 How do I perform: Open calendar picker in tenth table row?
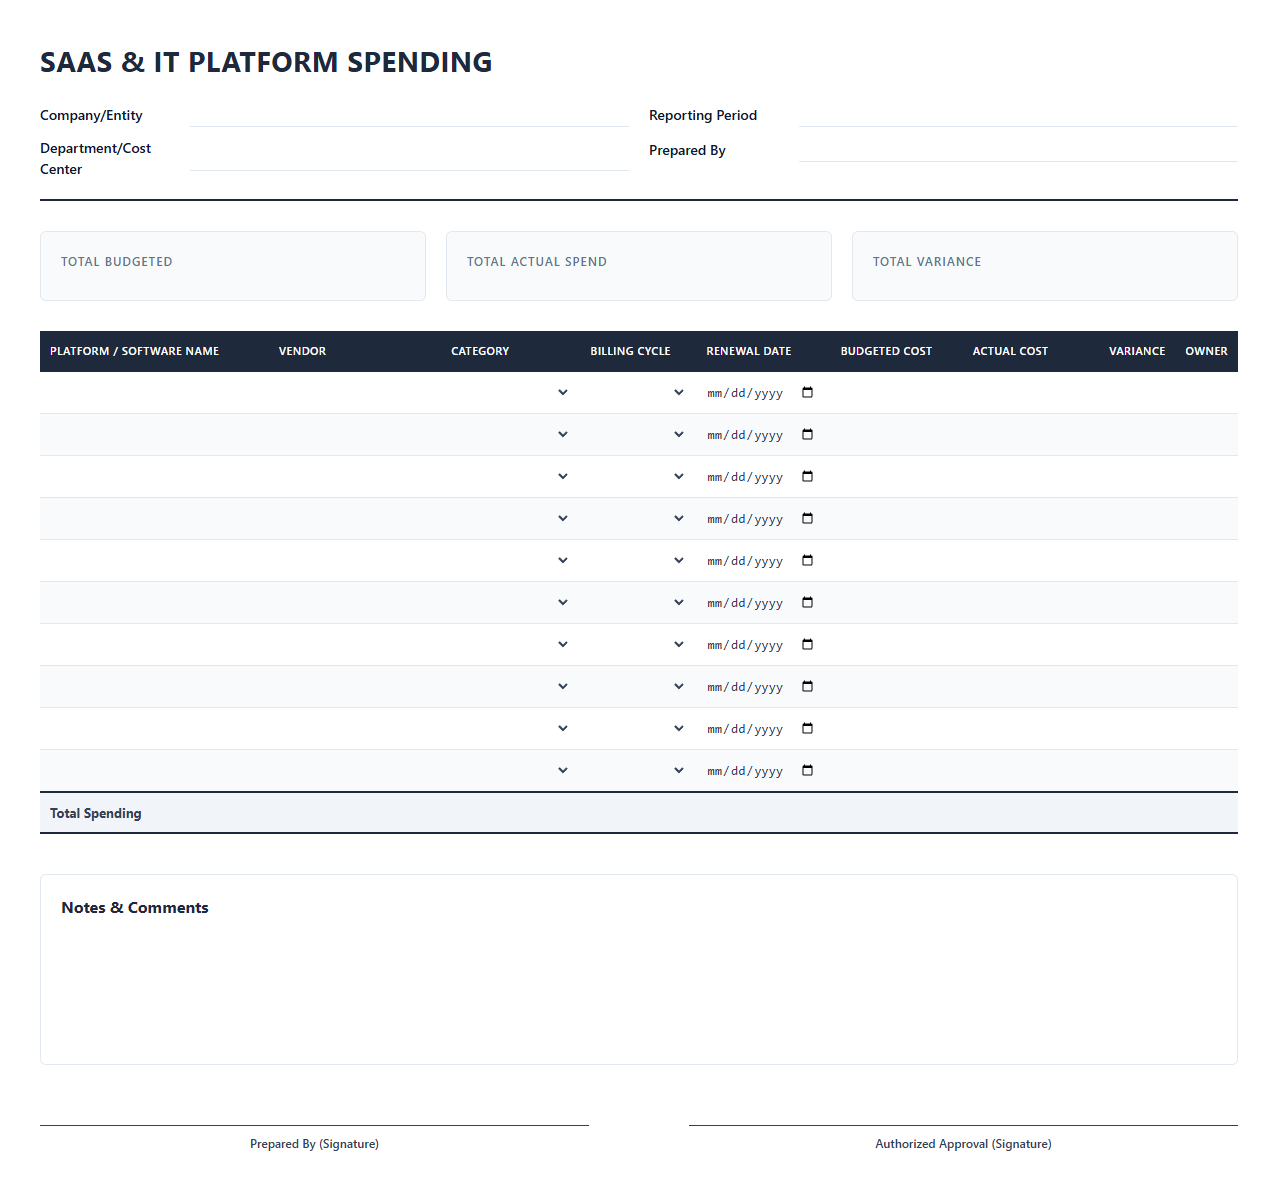pos(808,771)
